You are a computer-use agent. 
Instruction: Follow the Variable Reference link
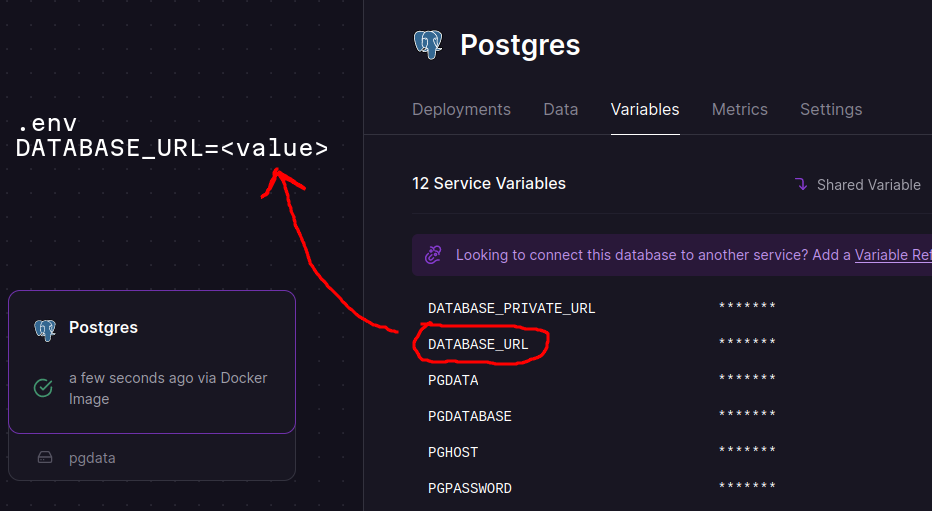tap(892, 255)
